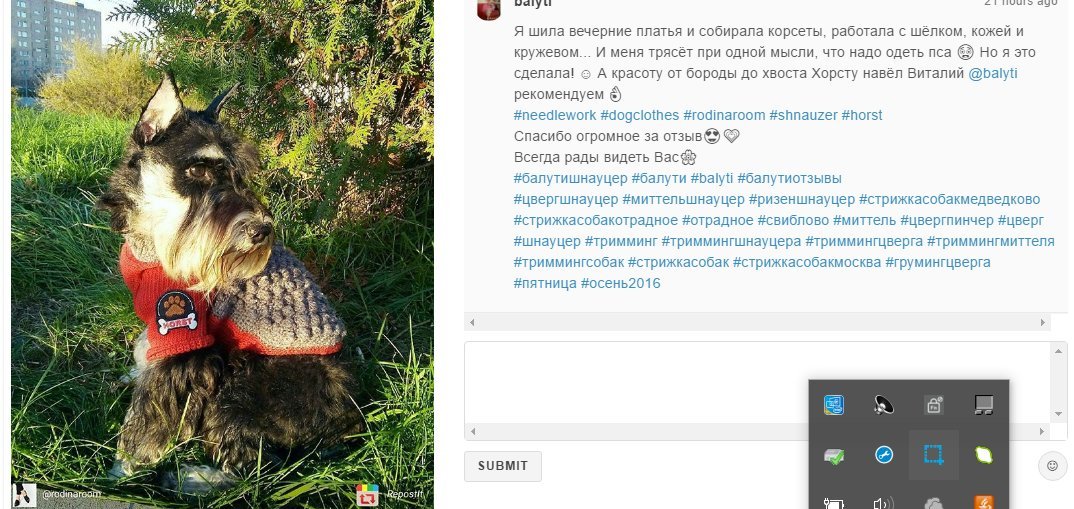Image resolution: width=1074 pixels, height=509 pixels.
Task: Open the touchpad tray icon
Action: coord(984,405)
